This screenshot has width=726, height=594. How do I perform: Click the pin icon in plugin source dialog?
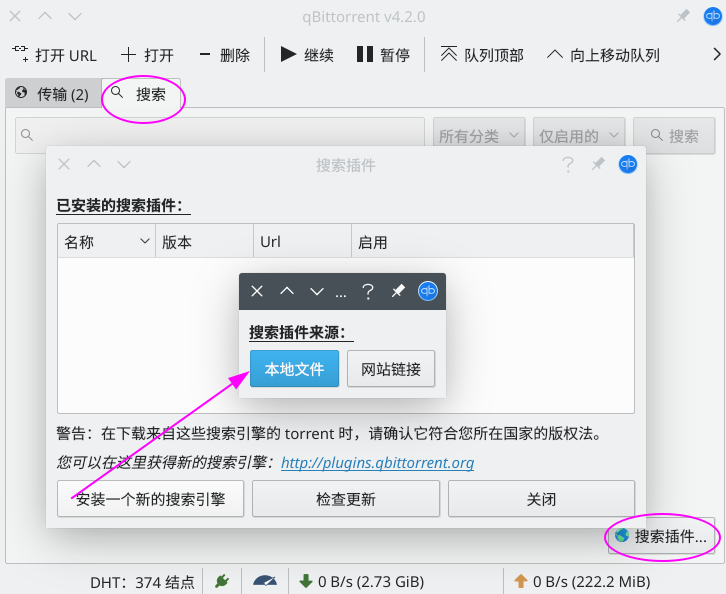pyautogui.click(x=398, y=291)
